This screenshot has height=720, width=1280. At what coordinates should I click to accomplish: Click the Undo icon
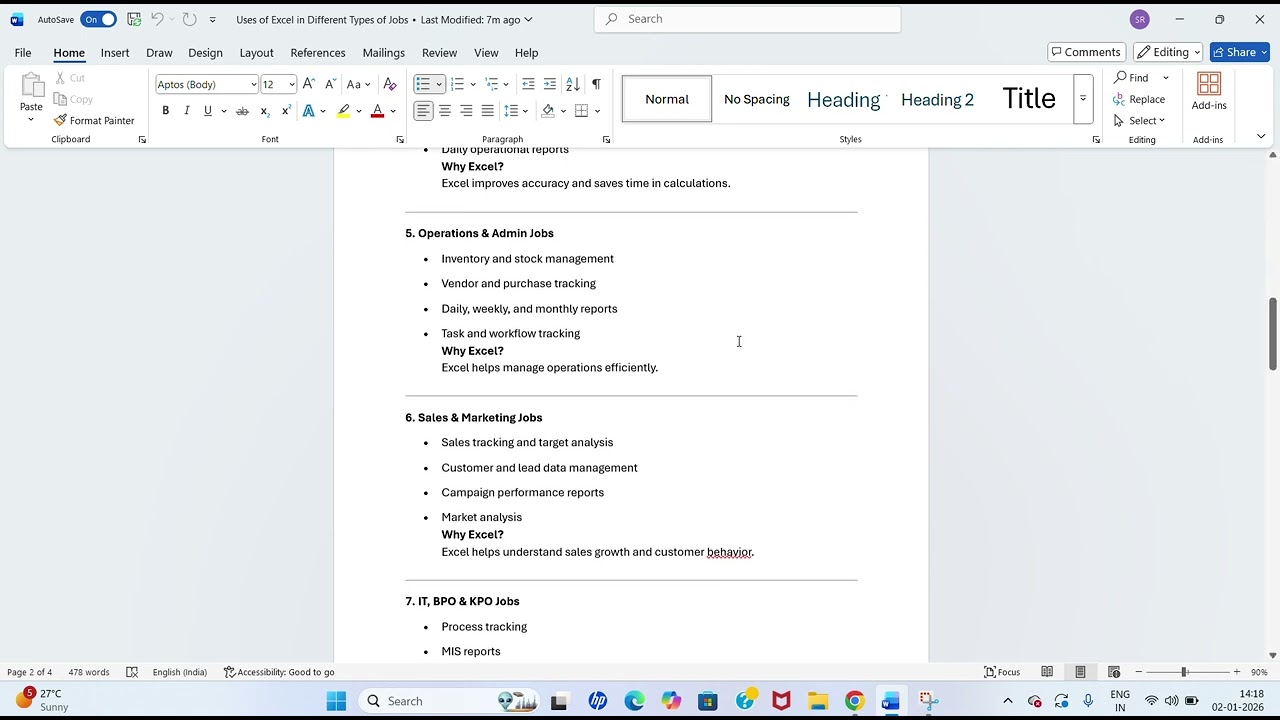point(157,19)
